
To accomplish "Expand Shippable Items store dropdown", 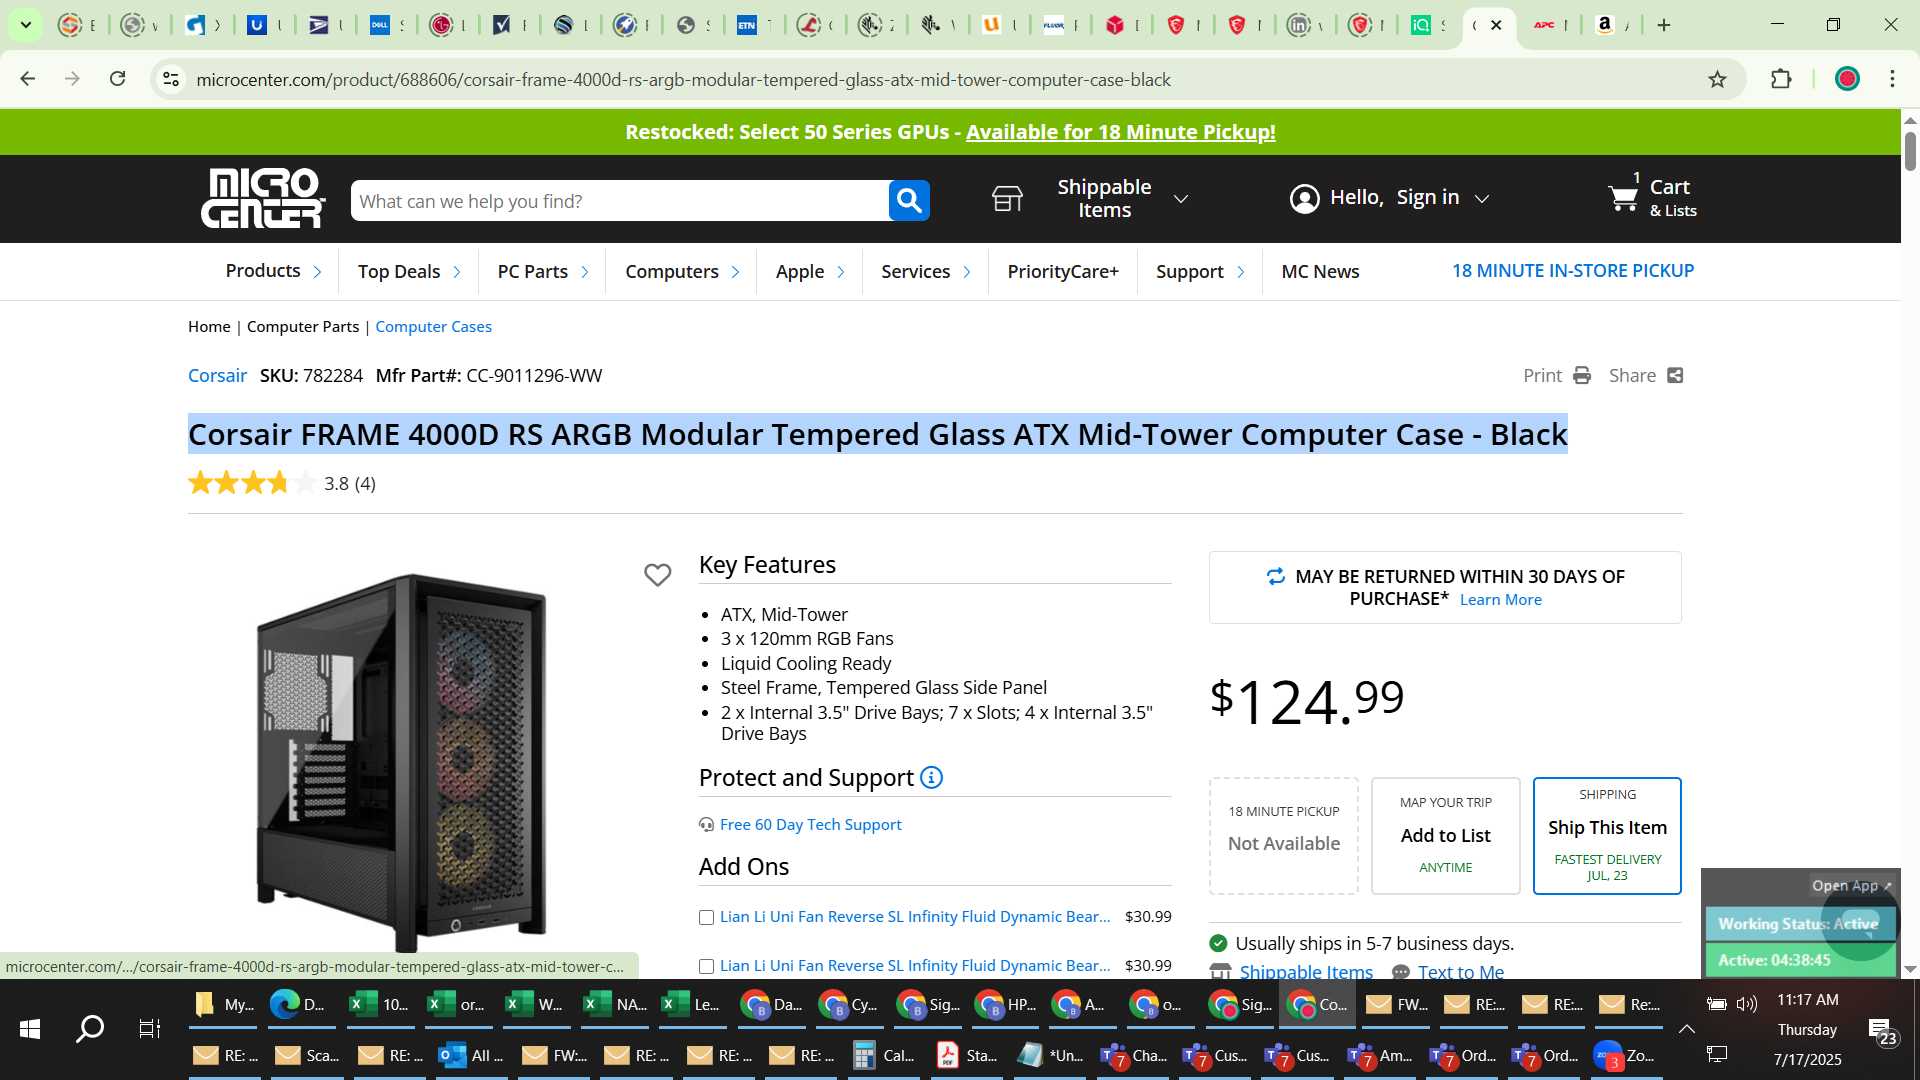I will 1181,199.
